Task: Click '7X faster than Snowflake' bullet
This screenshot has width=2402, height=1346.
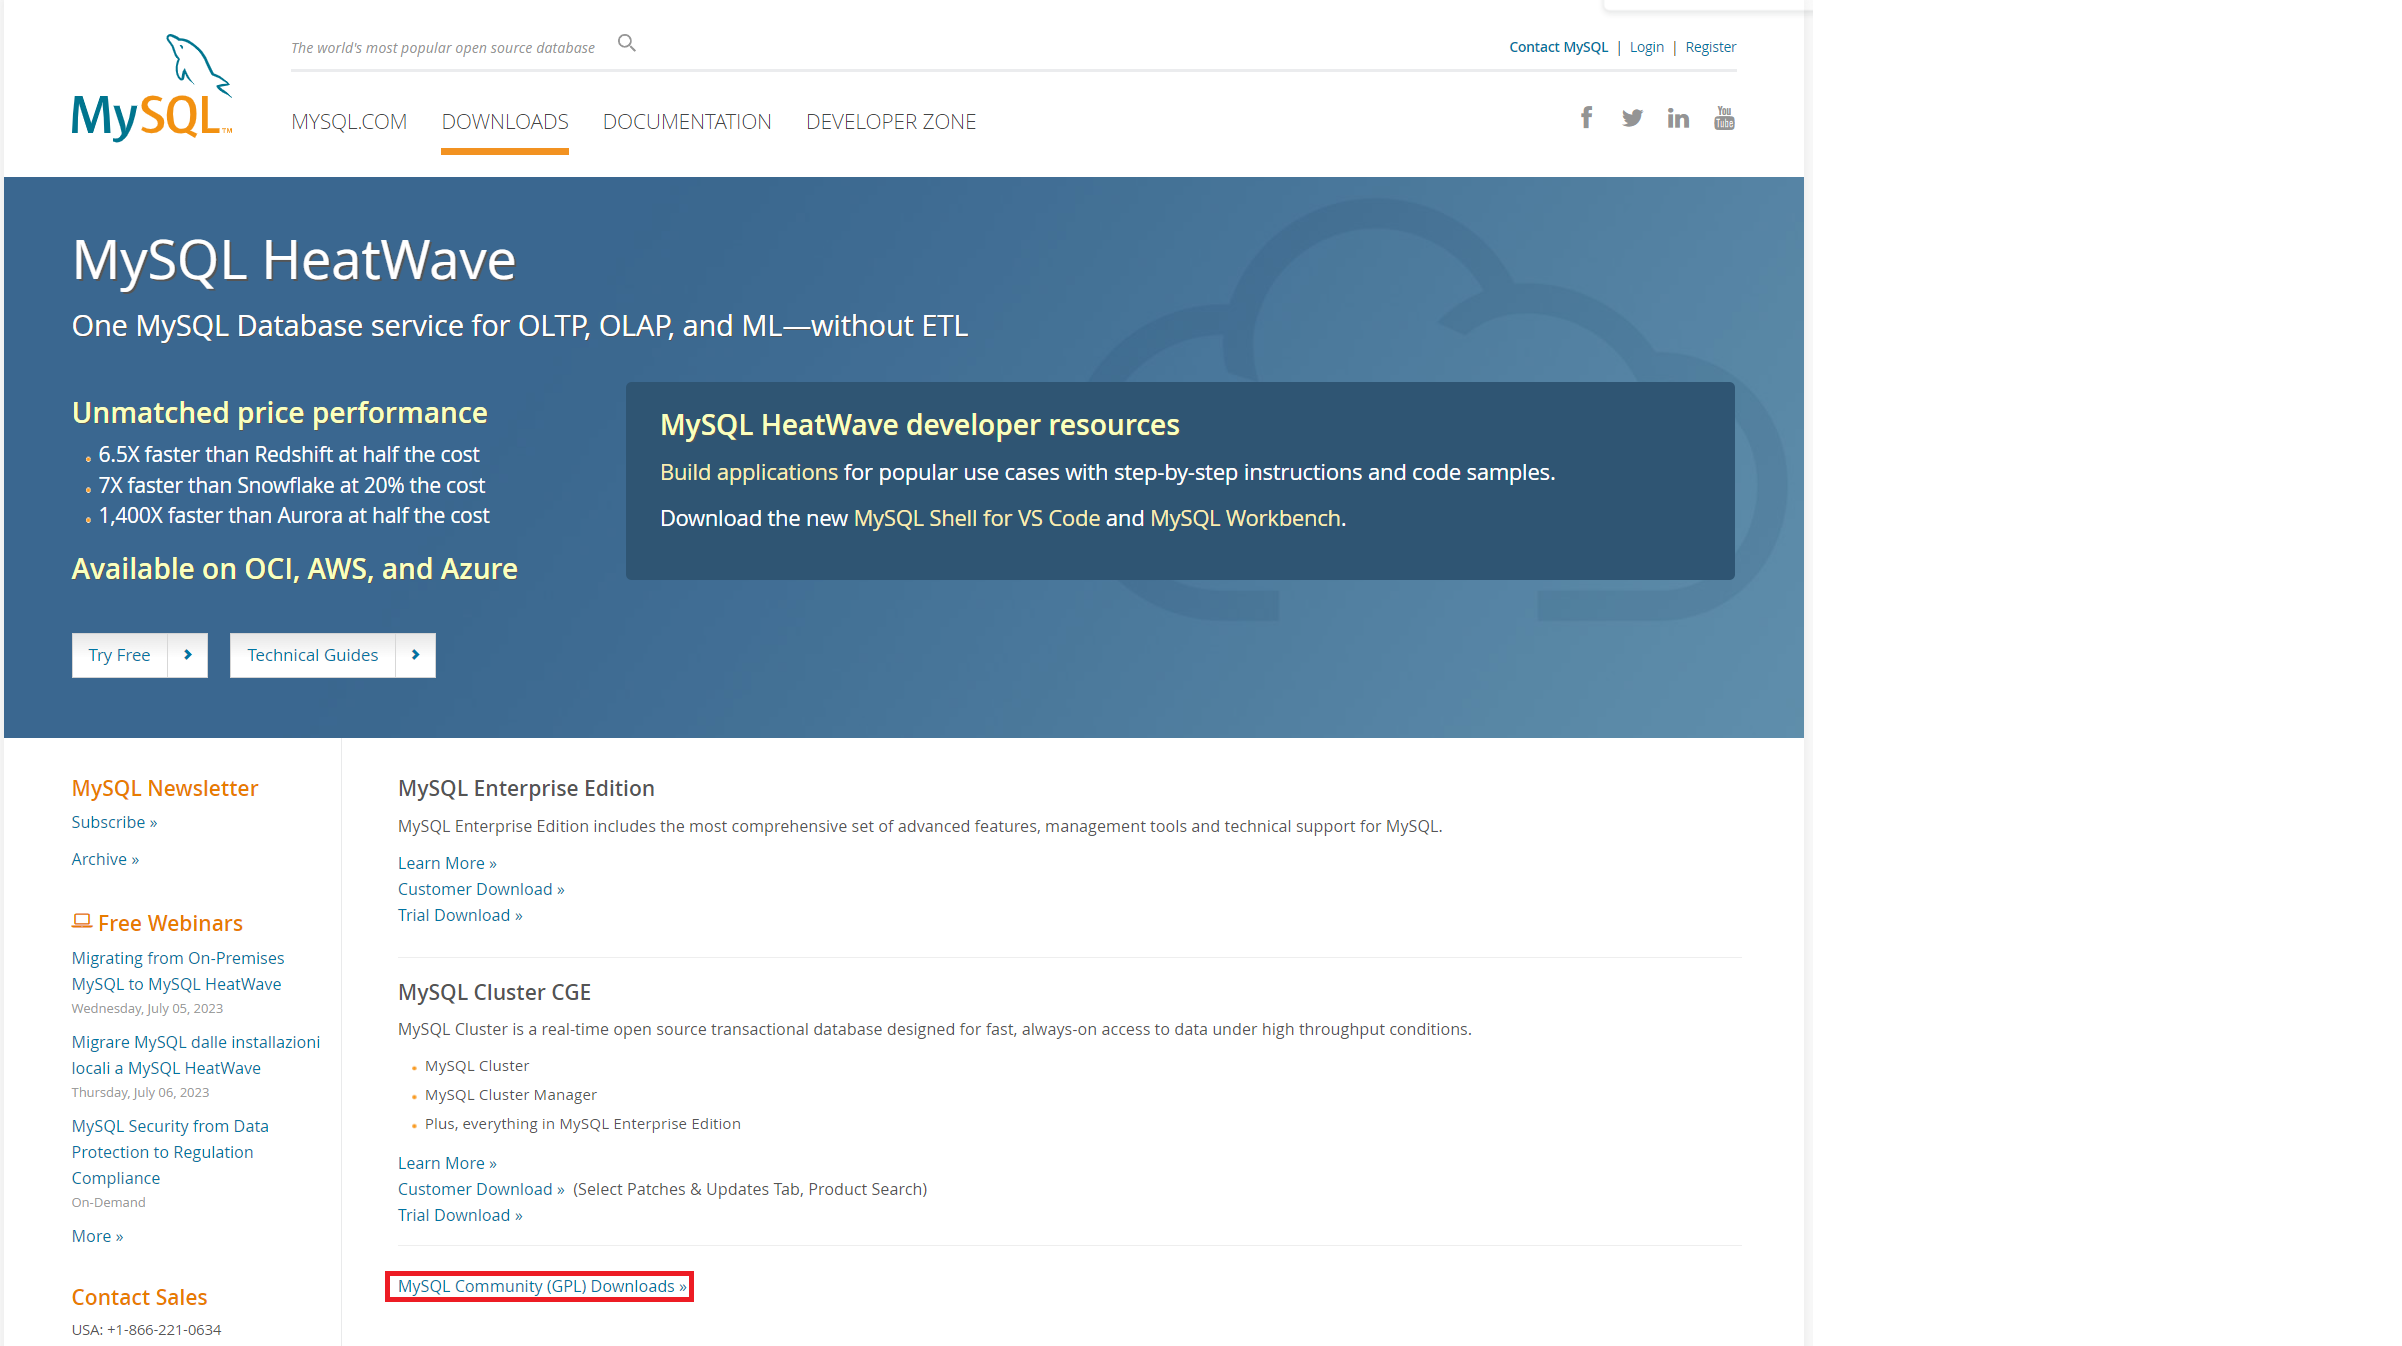Action: (292, 485)
